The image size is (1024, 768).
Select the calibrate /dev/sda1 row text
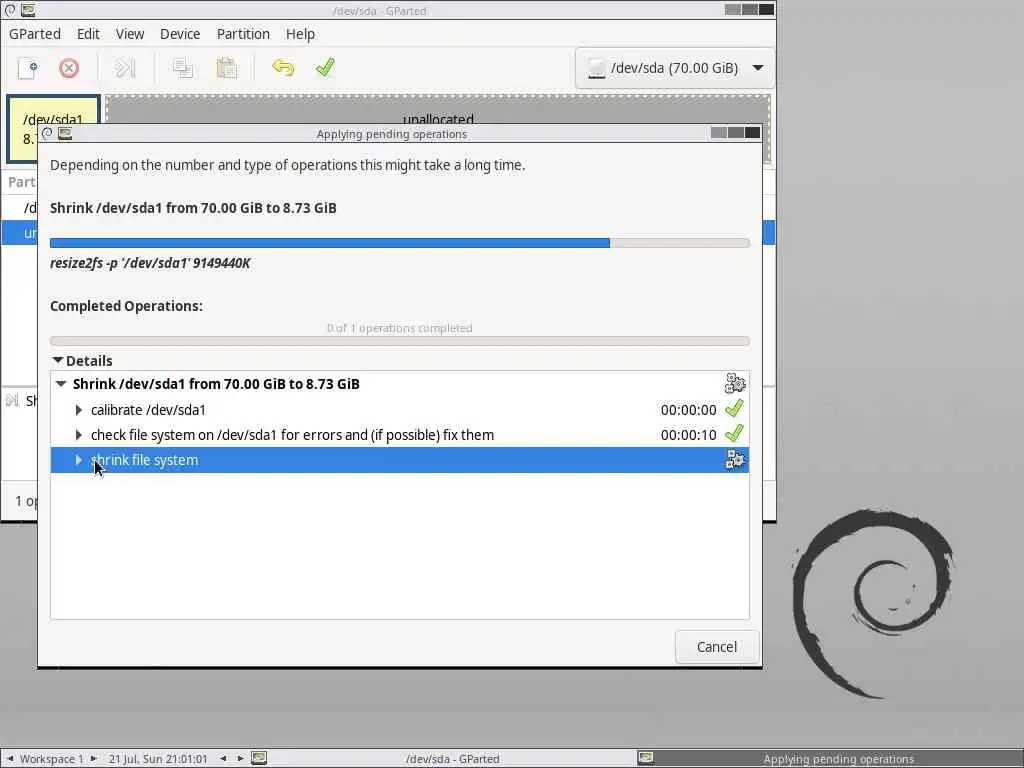click(148, 410)
